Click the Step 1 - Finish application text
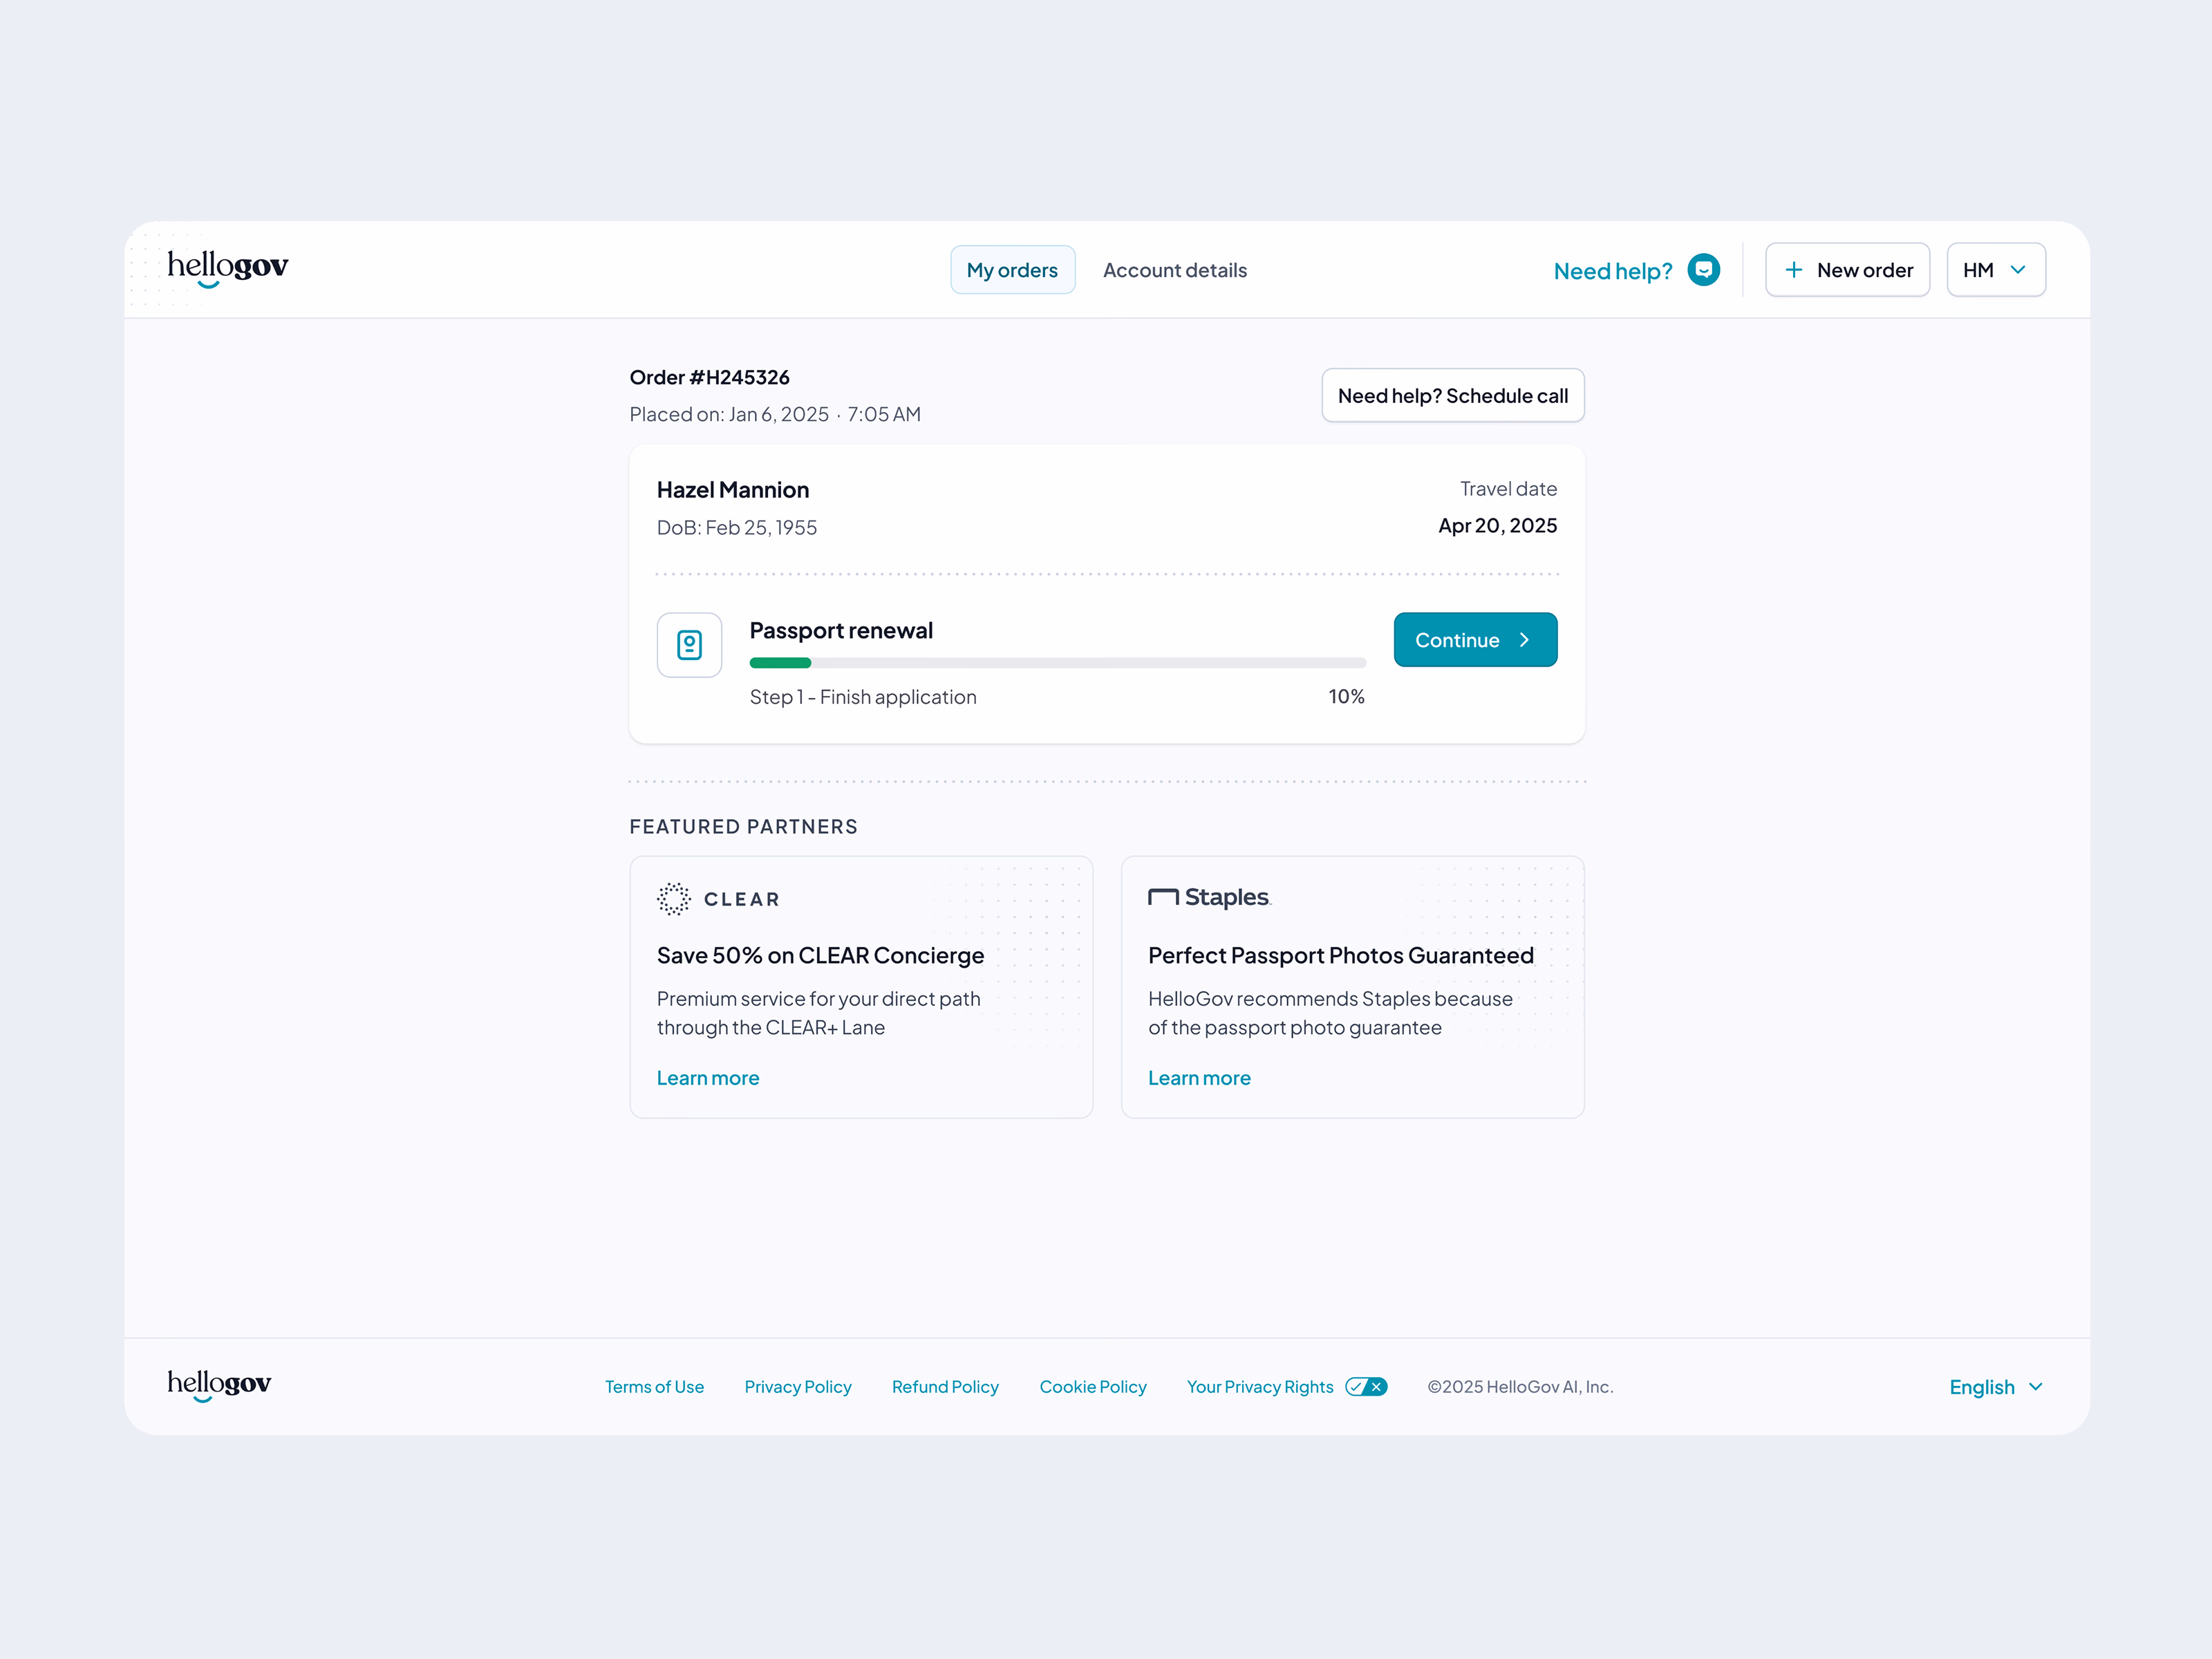Screen dimensions: 2212x1659 tap(863, 697)
